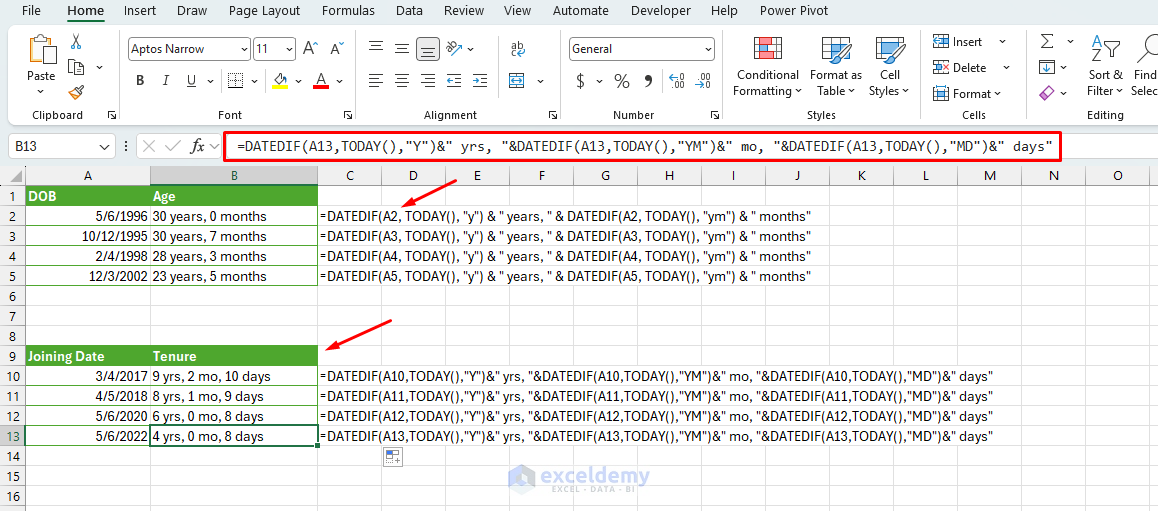Screen dimensions: 1158x511
Task: Click the Decrease Indent icon
Action: [454, 80]
